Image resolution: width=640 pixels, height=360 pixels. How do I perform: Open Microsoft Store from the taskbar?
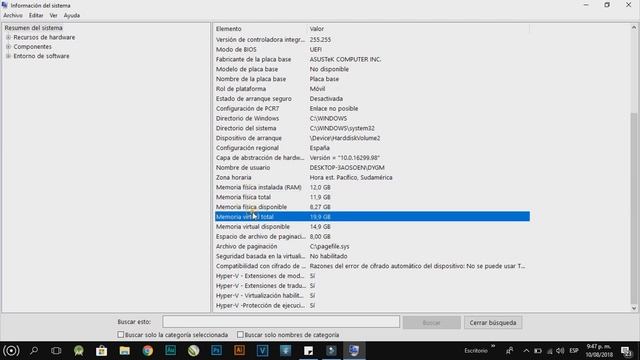(x=102, y=351)
